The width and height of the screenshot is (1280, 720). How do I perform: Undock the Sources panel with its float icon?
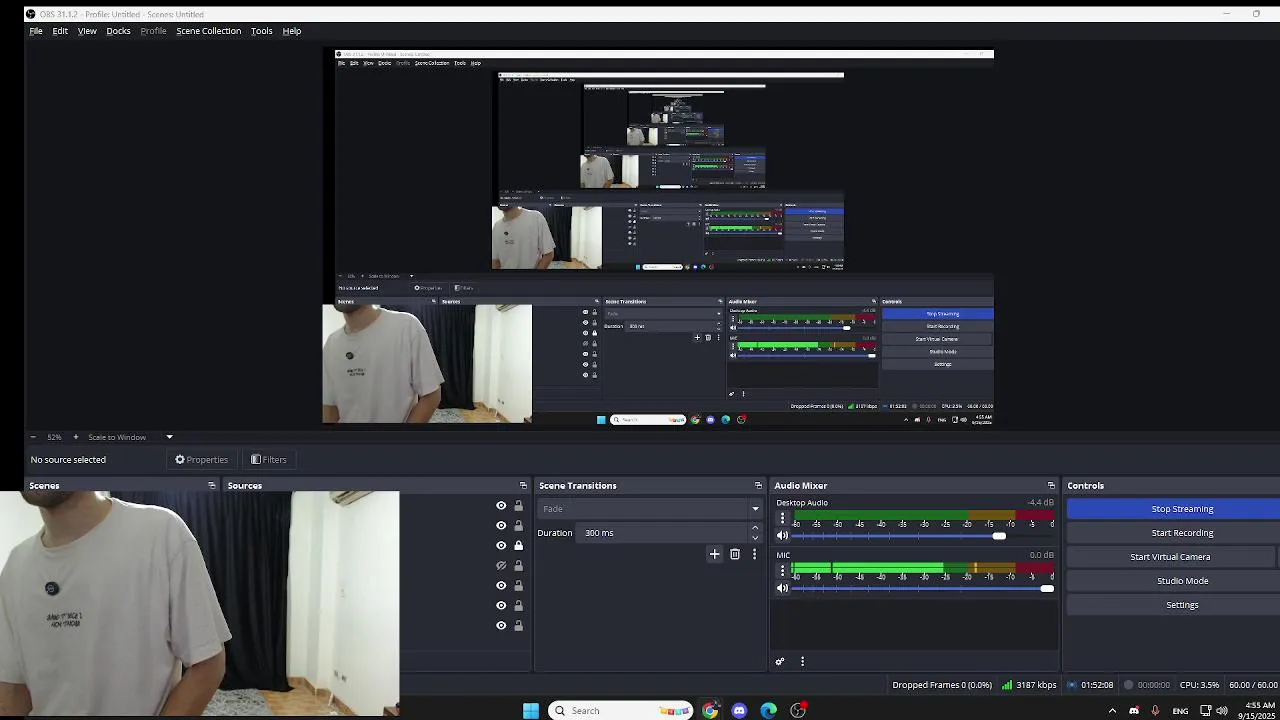point(522,485)
